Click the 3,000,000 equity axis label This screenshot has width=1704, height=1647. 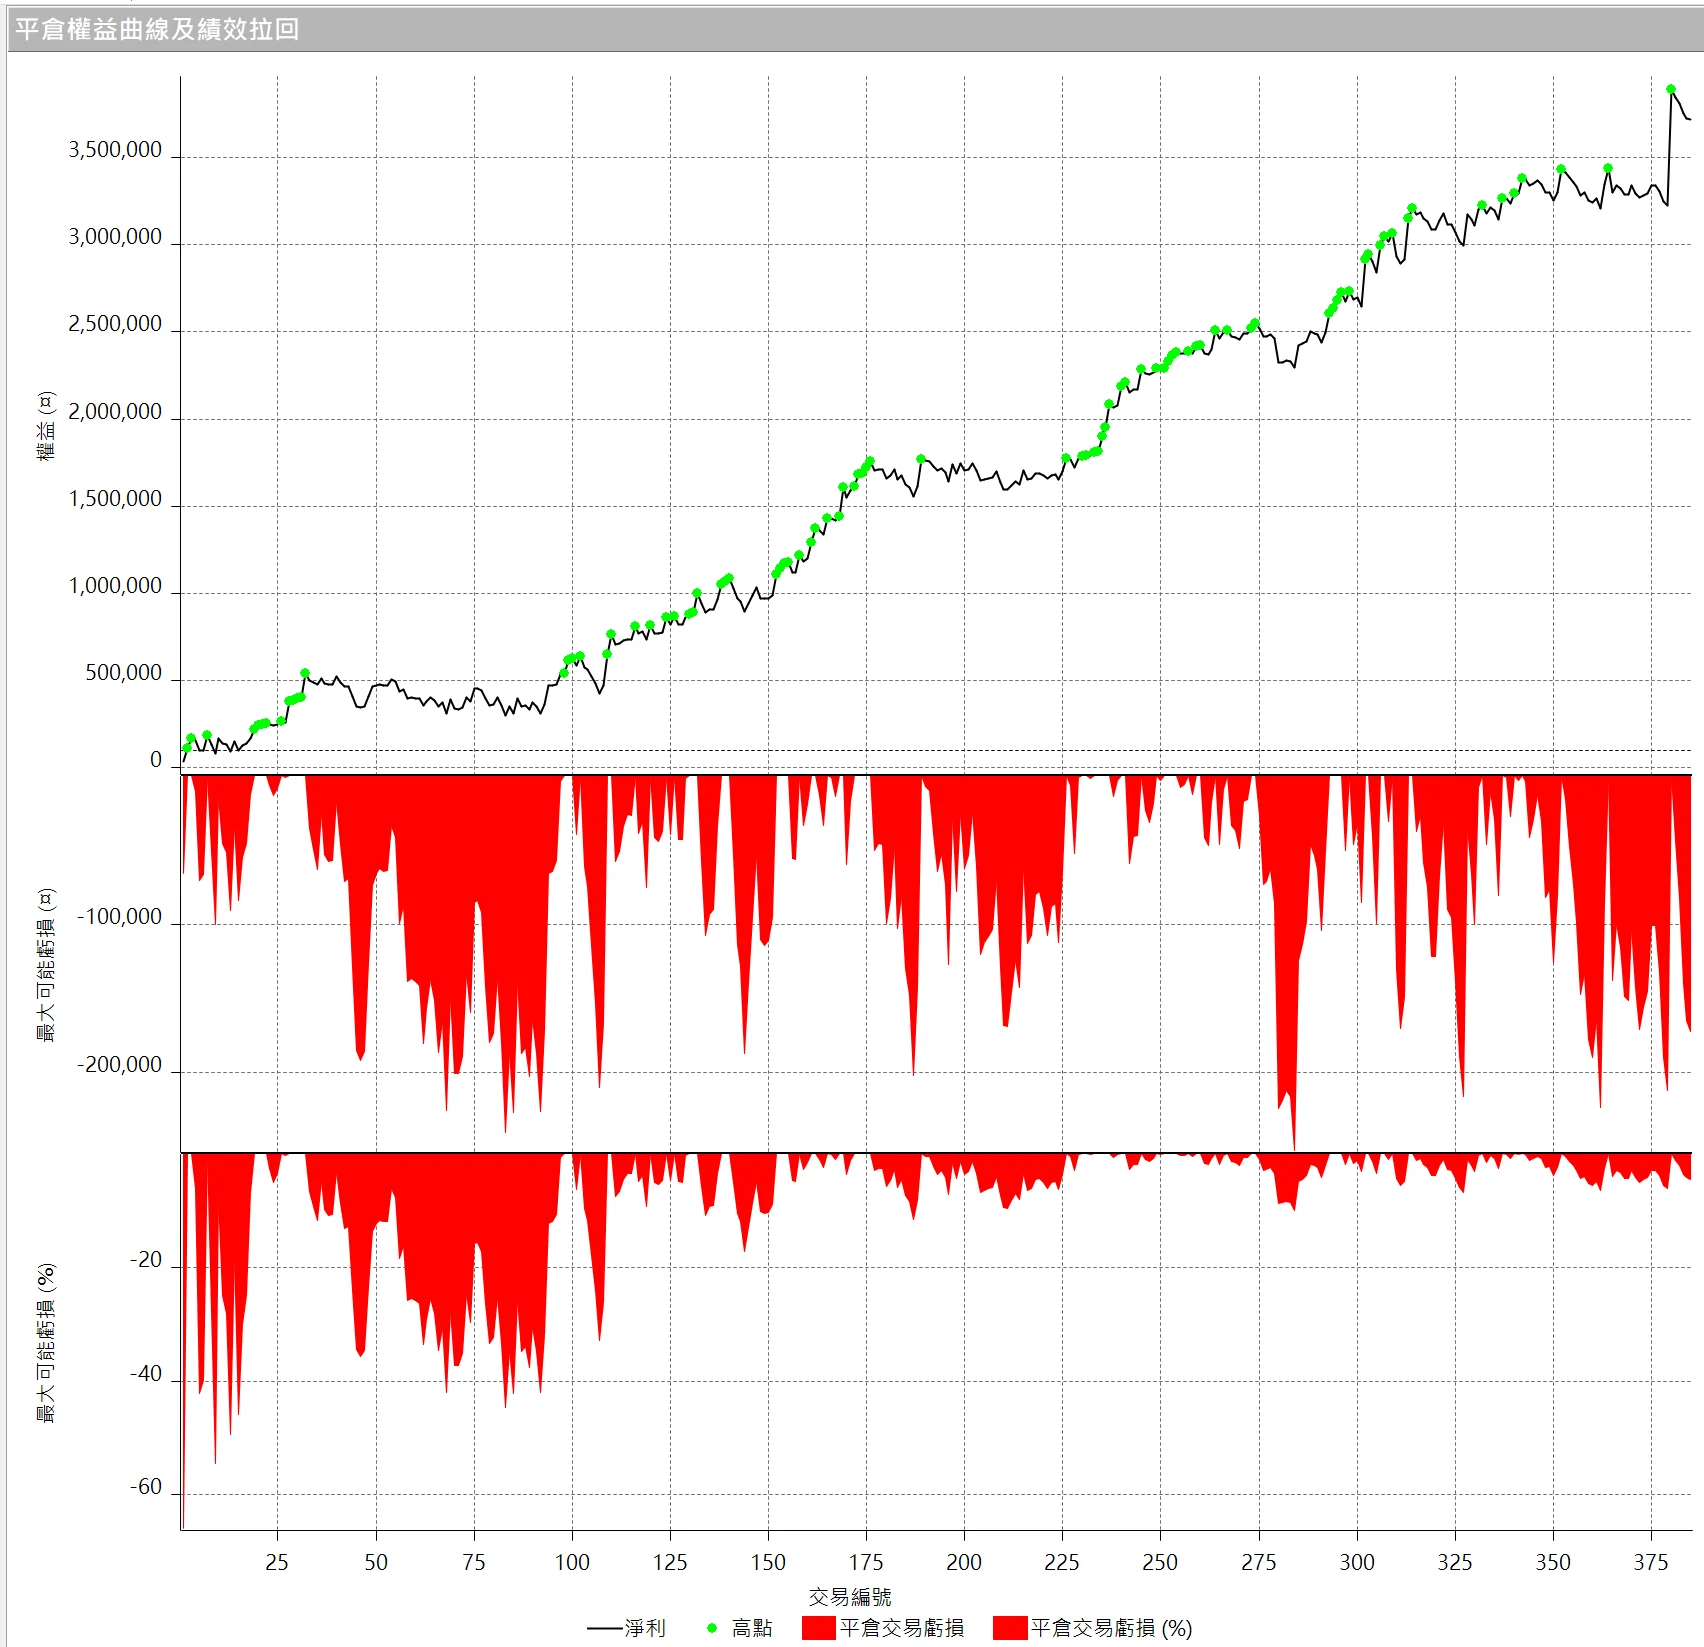(115, 237)
